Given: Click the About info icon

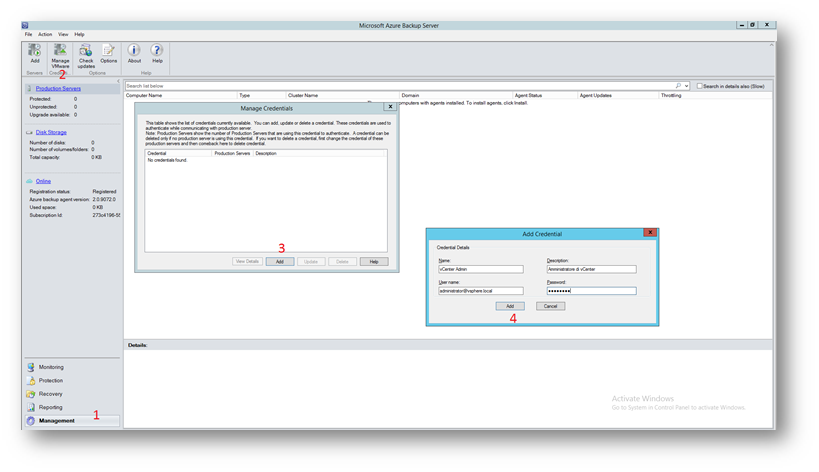Looking at the screenshot, I should coord(134,53).
